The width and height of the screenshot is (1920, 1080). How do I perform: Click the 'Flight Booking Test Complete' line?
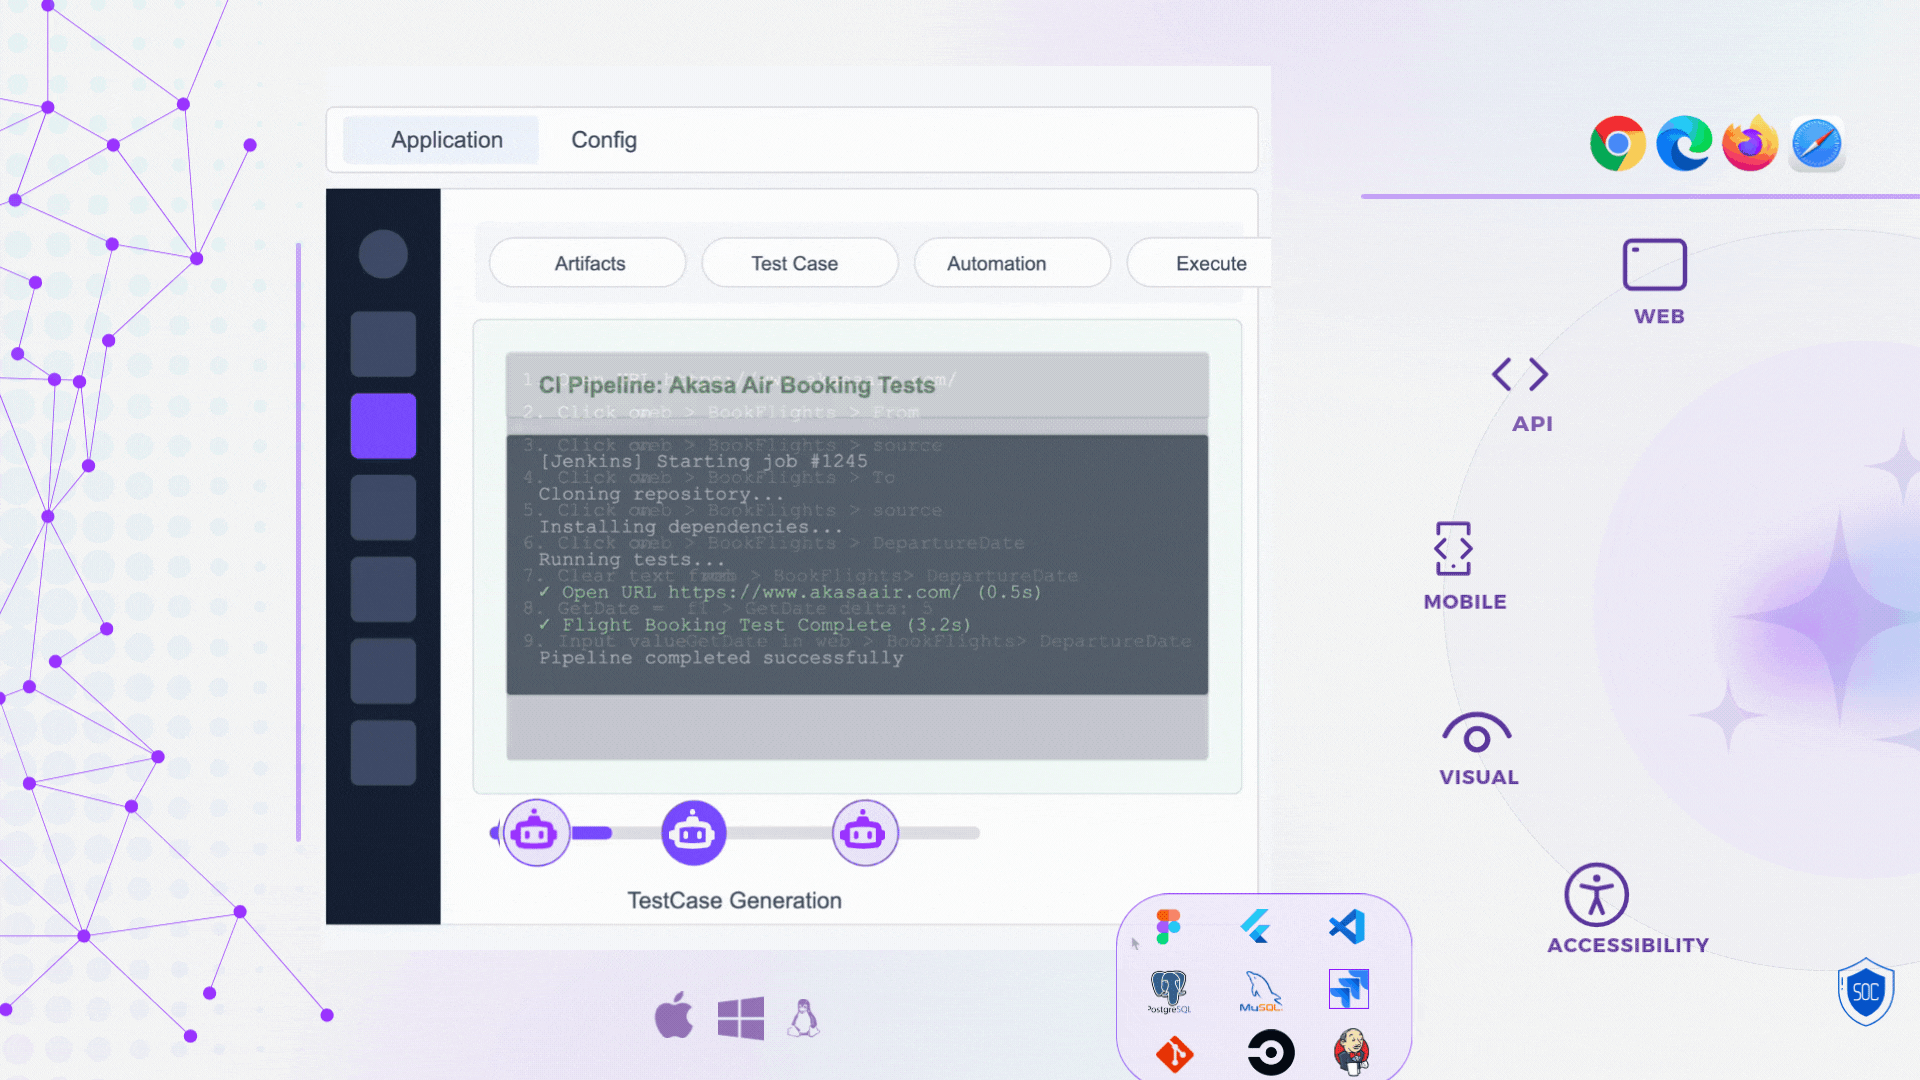[x=755, y=625]
